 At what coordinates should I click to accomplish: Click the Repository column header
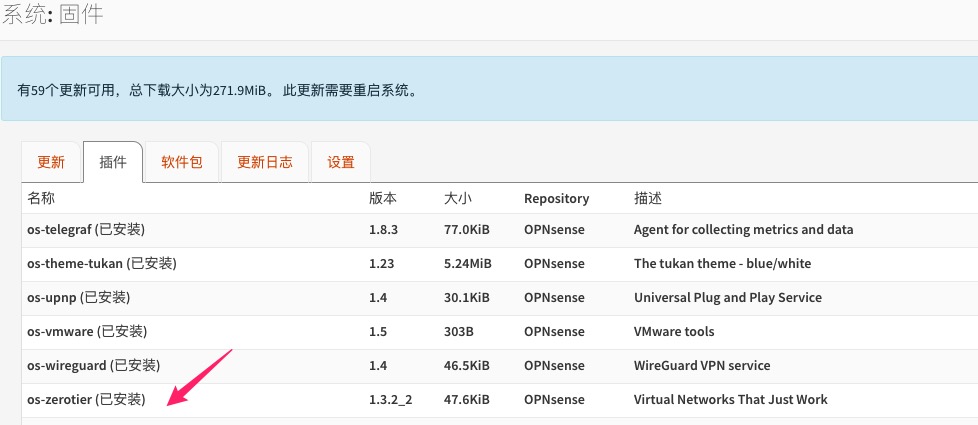pos(556,198)
